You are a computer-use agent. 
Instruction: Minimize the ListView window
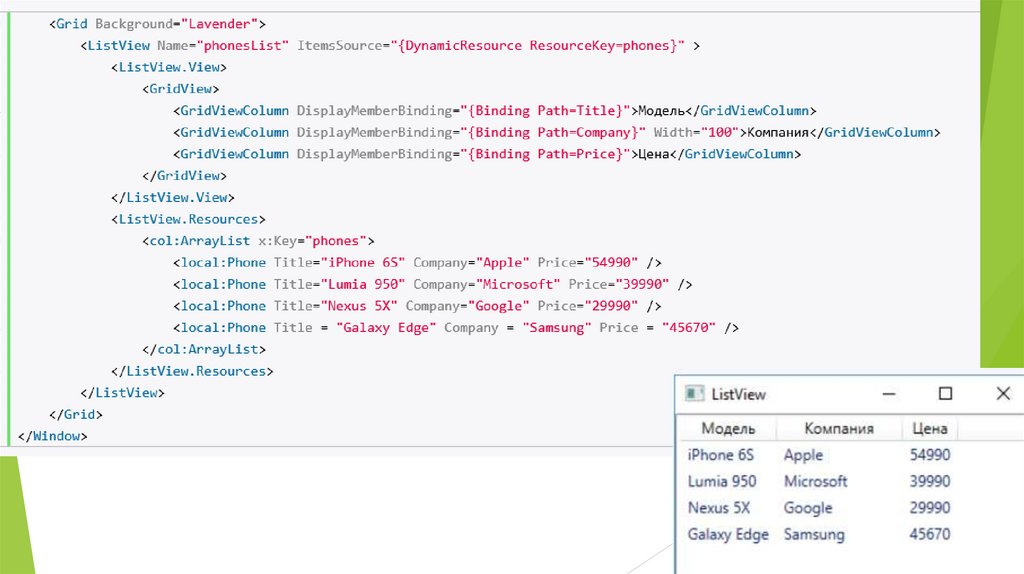(889, 394)
